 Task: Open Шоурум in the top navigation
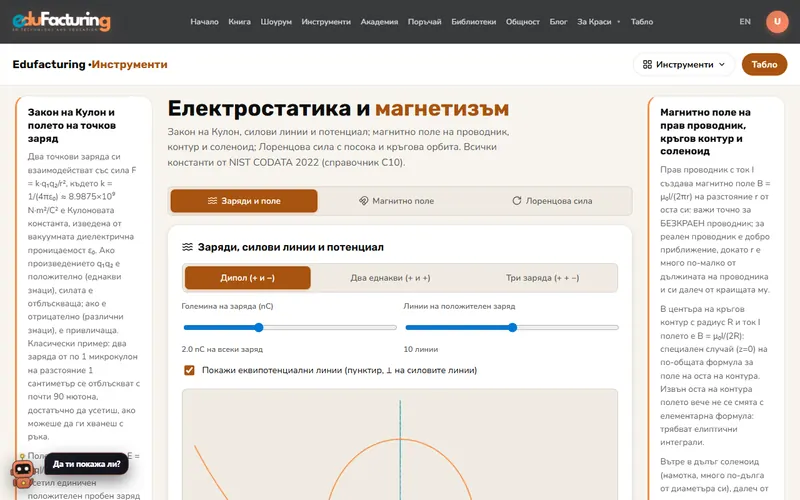pos(276,21)
